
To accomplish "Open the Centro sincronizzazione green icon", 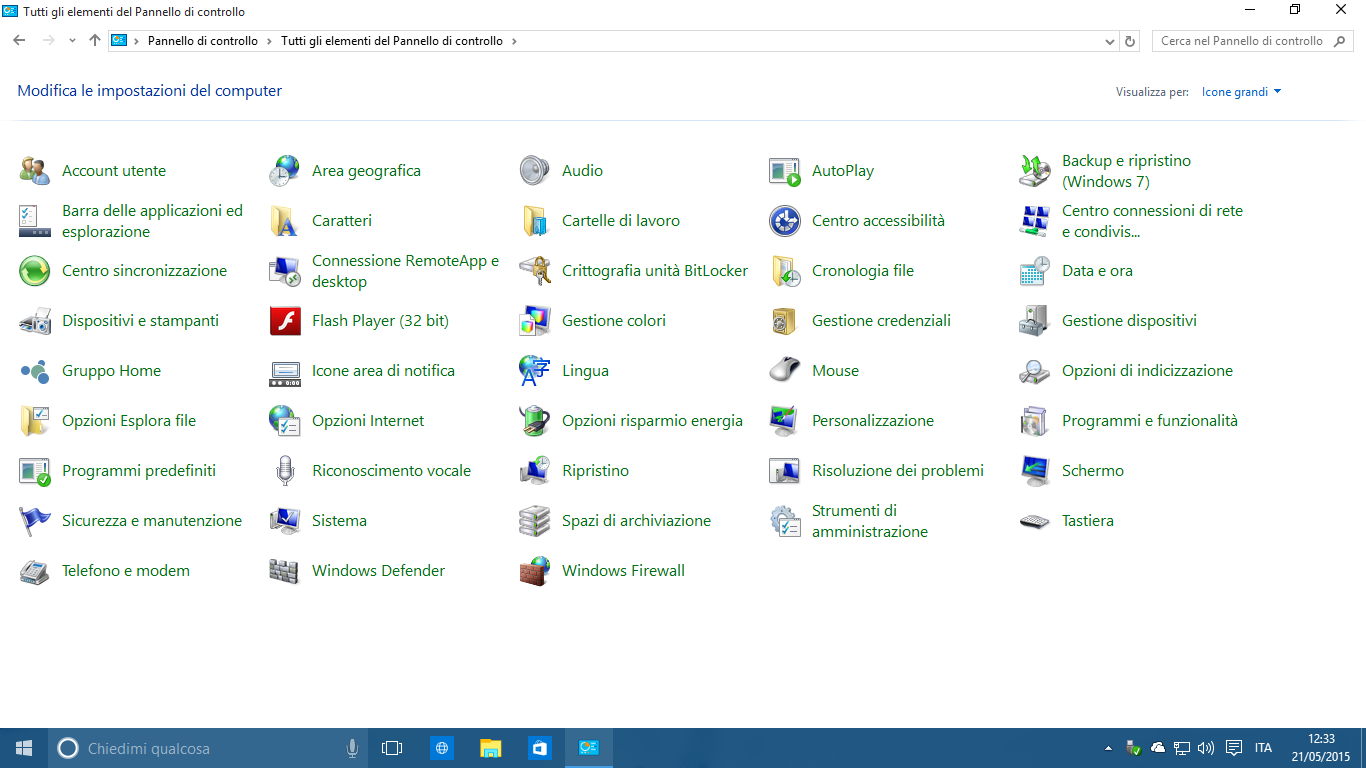I will tap(35, 271).
